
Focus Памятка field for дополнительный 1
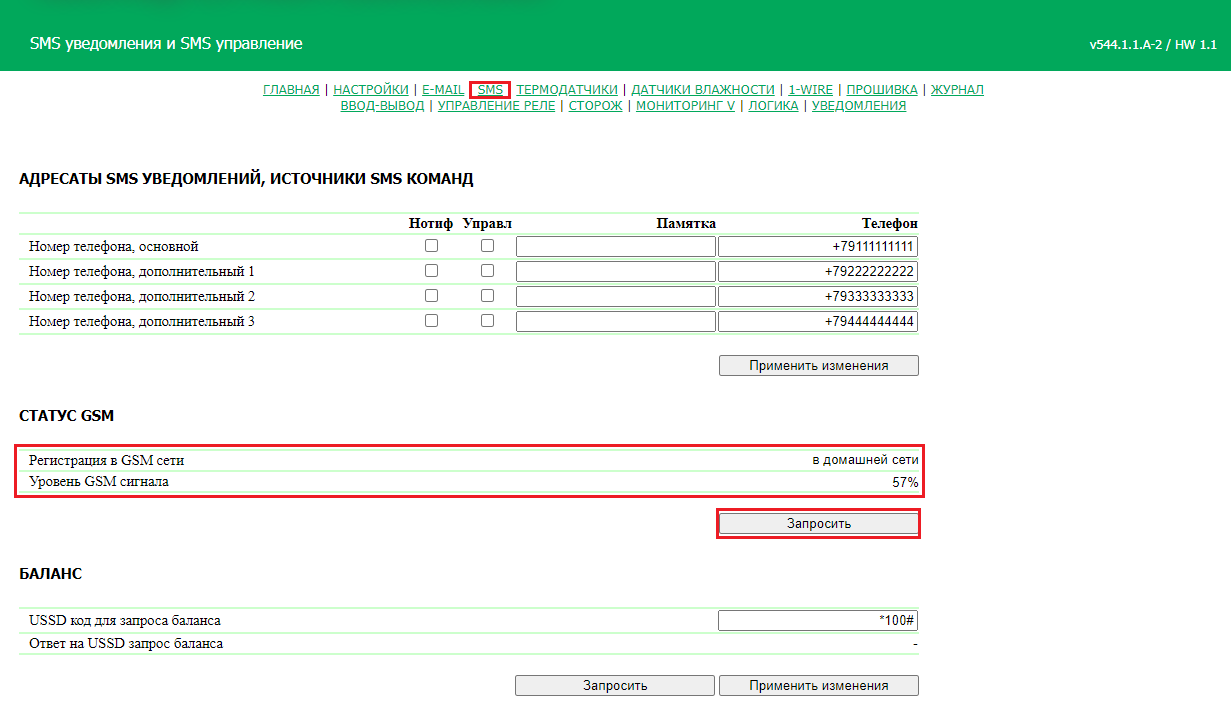615,272
